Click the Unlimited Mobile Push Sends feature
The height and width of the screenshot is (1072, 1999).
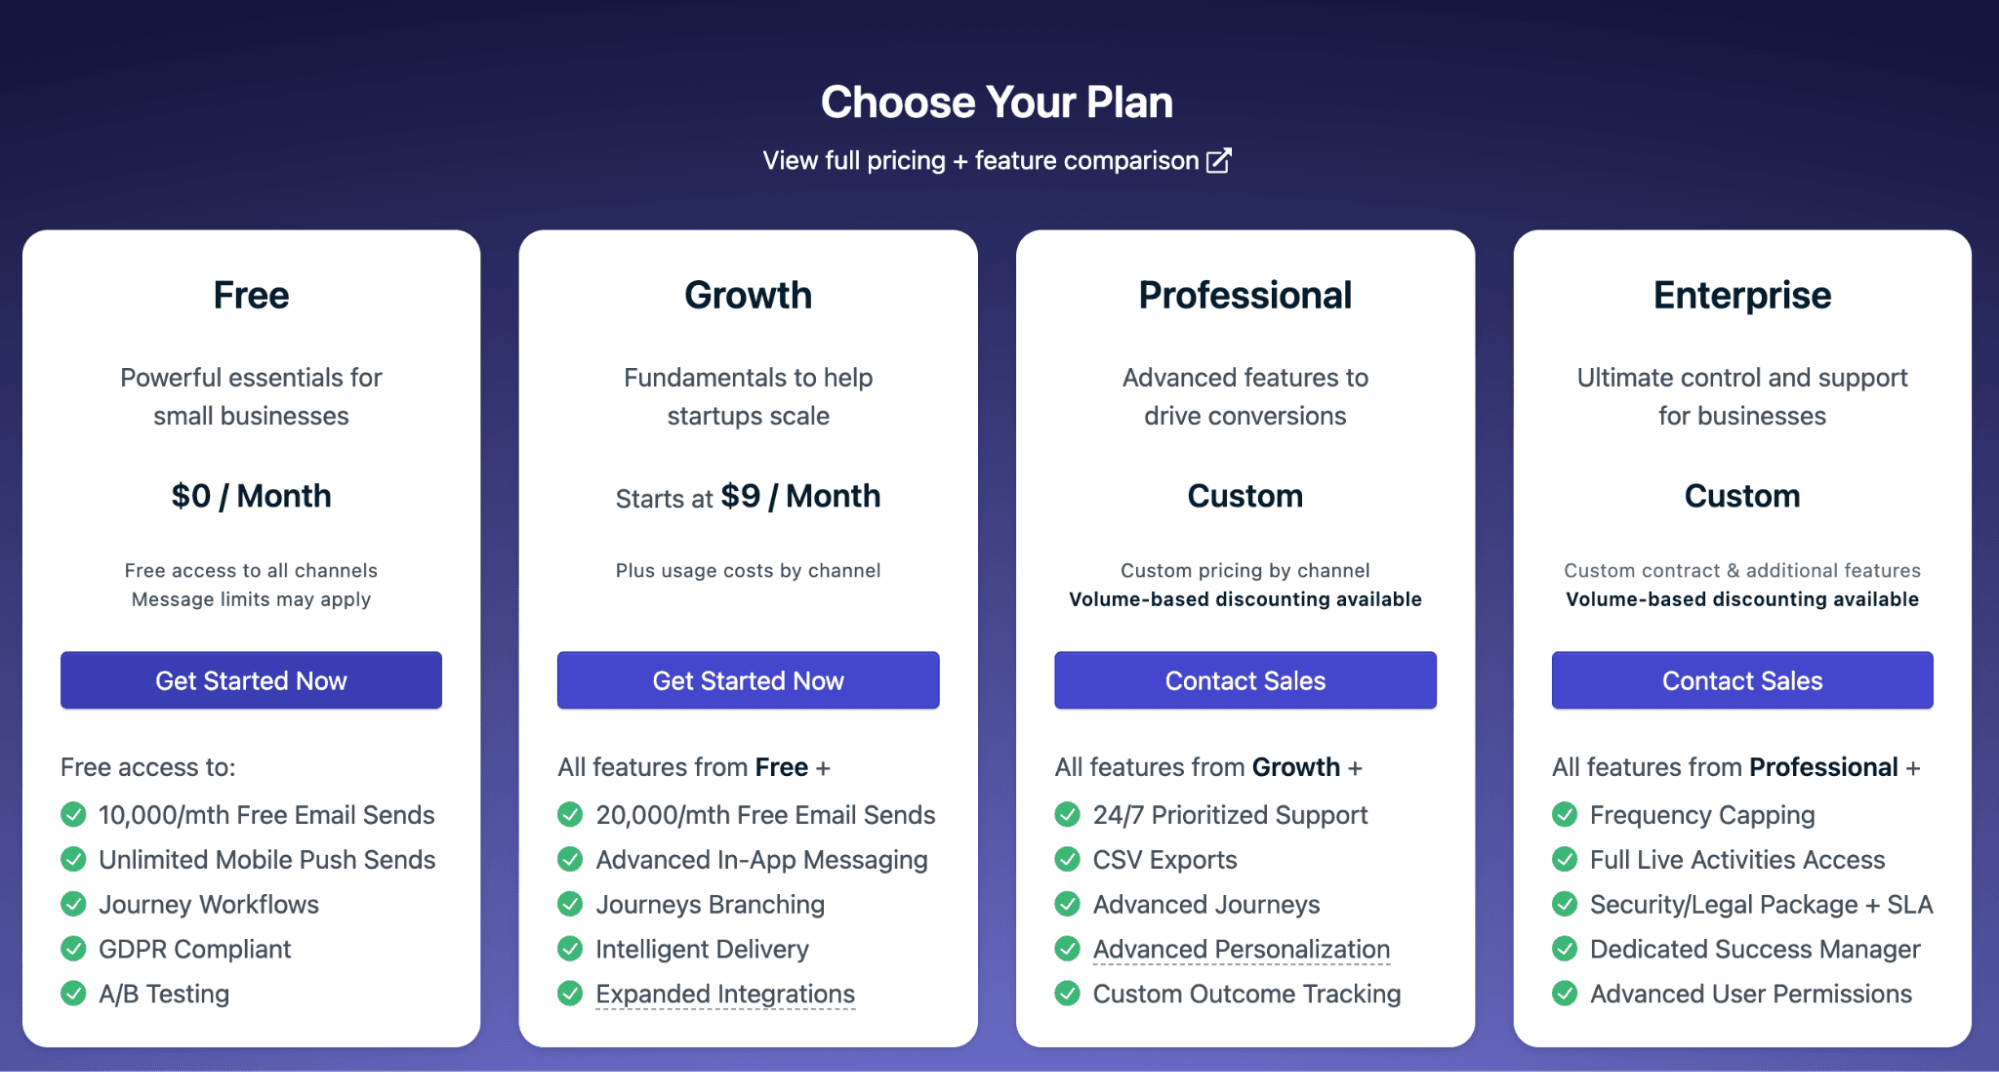[267, 860]
